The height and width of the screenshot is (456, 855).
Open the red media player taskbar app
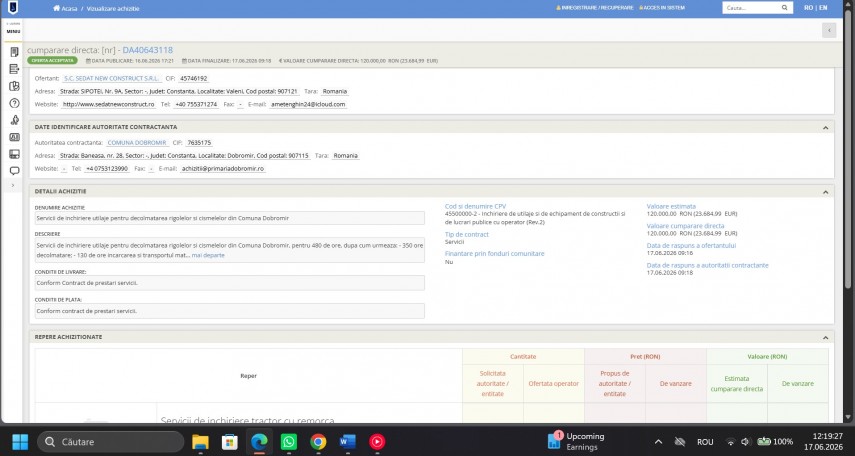pos(377,442)
